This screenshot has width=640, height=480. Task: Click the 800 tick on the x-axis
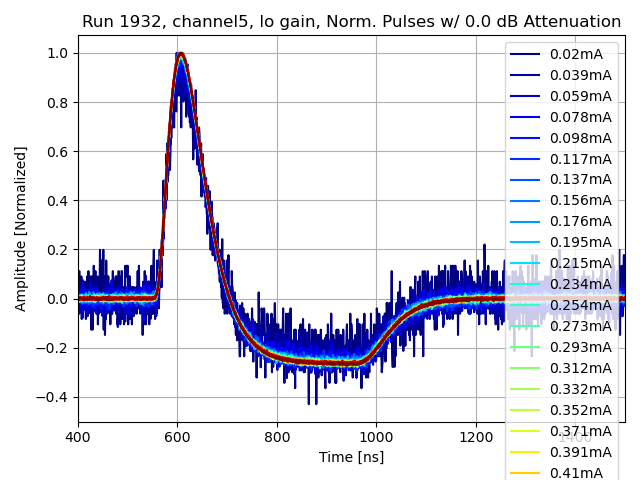[277, 437]
